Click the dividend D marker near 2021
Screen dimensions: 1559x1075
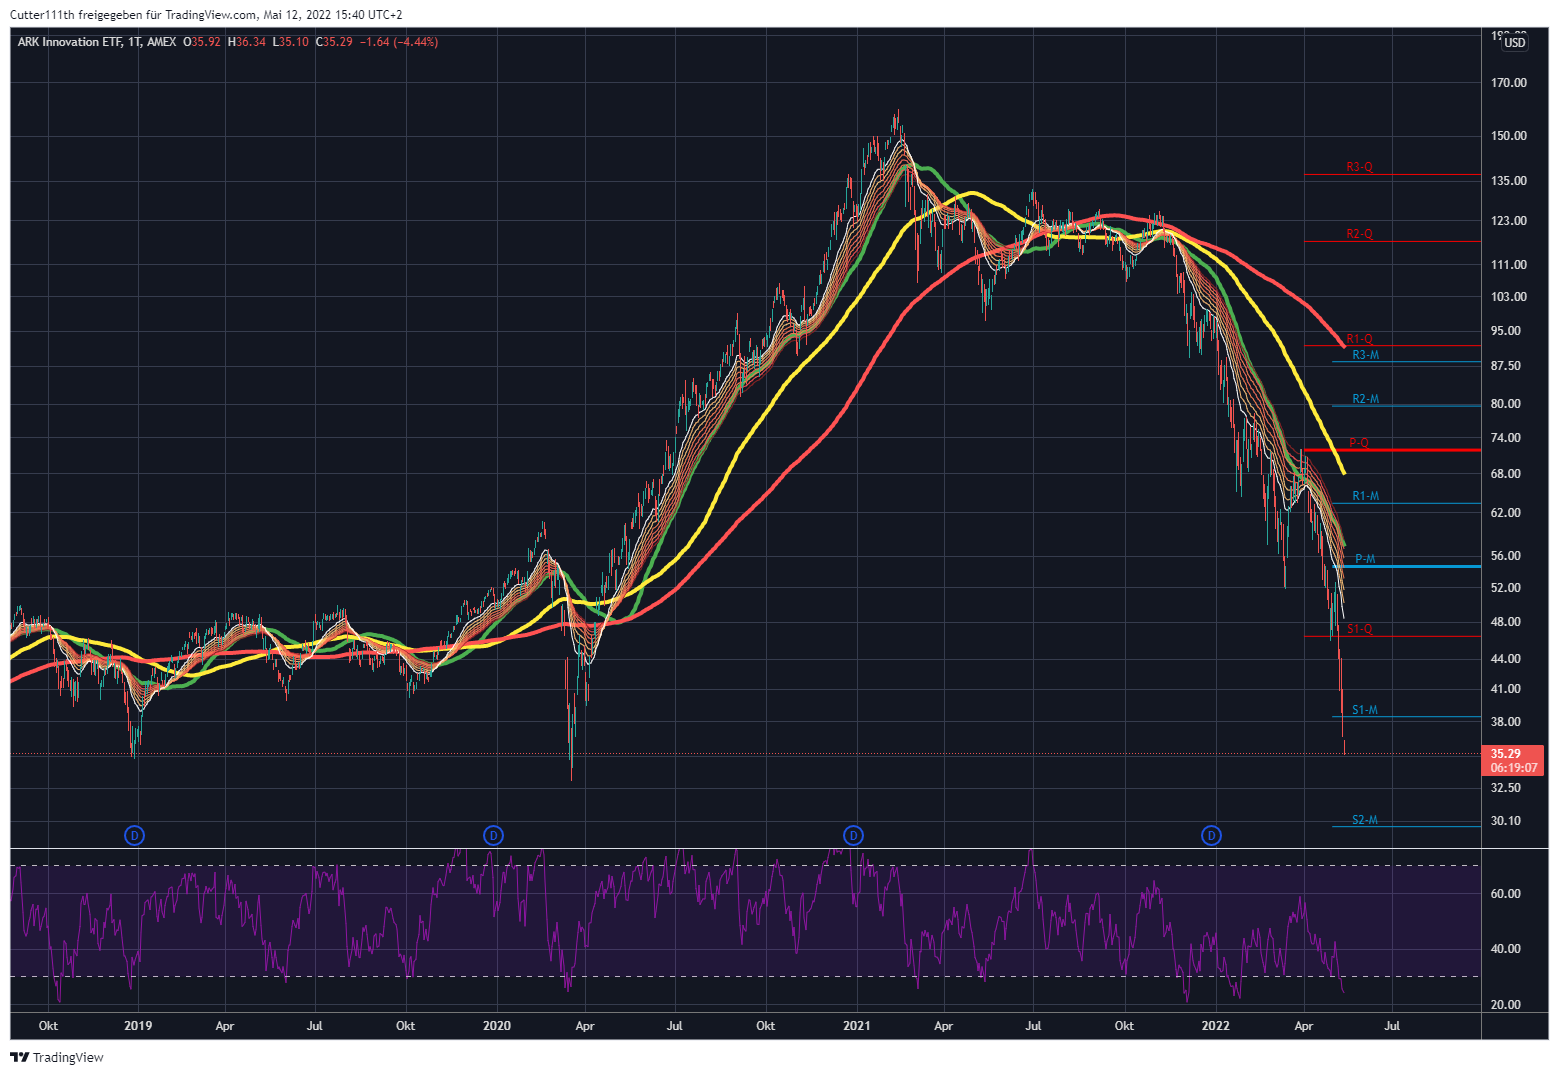click(x=853, y=835)
